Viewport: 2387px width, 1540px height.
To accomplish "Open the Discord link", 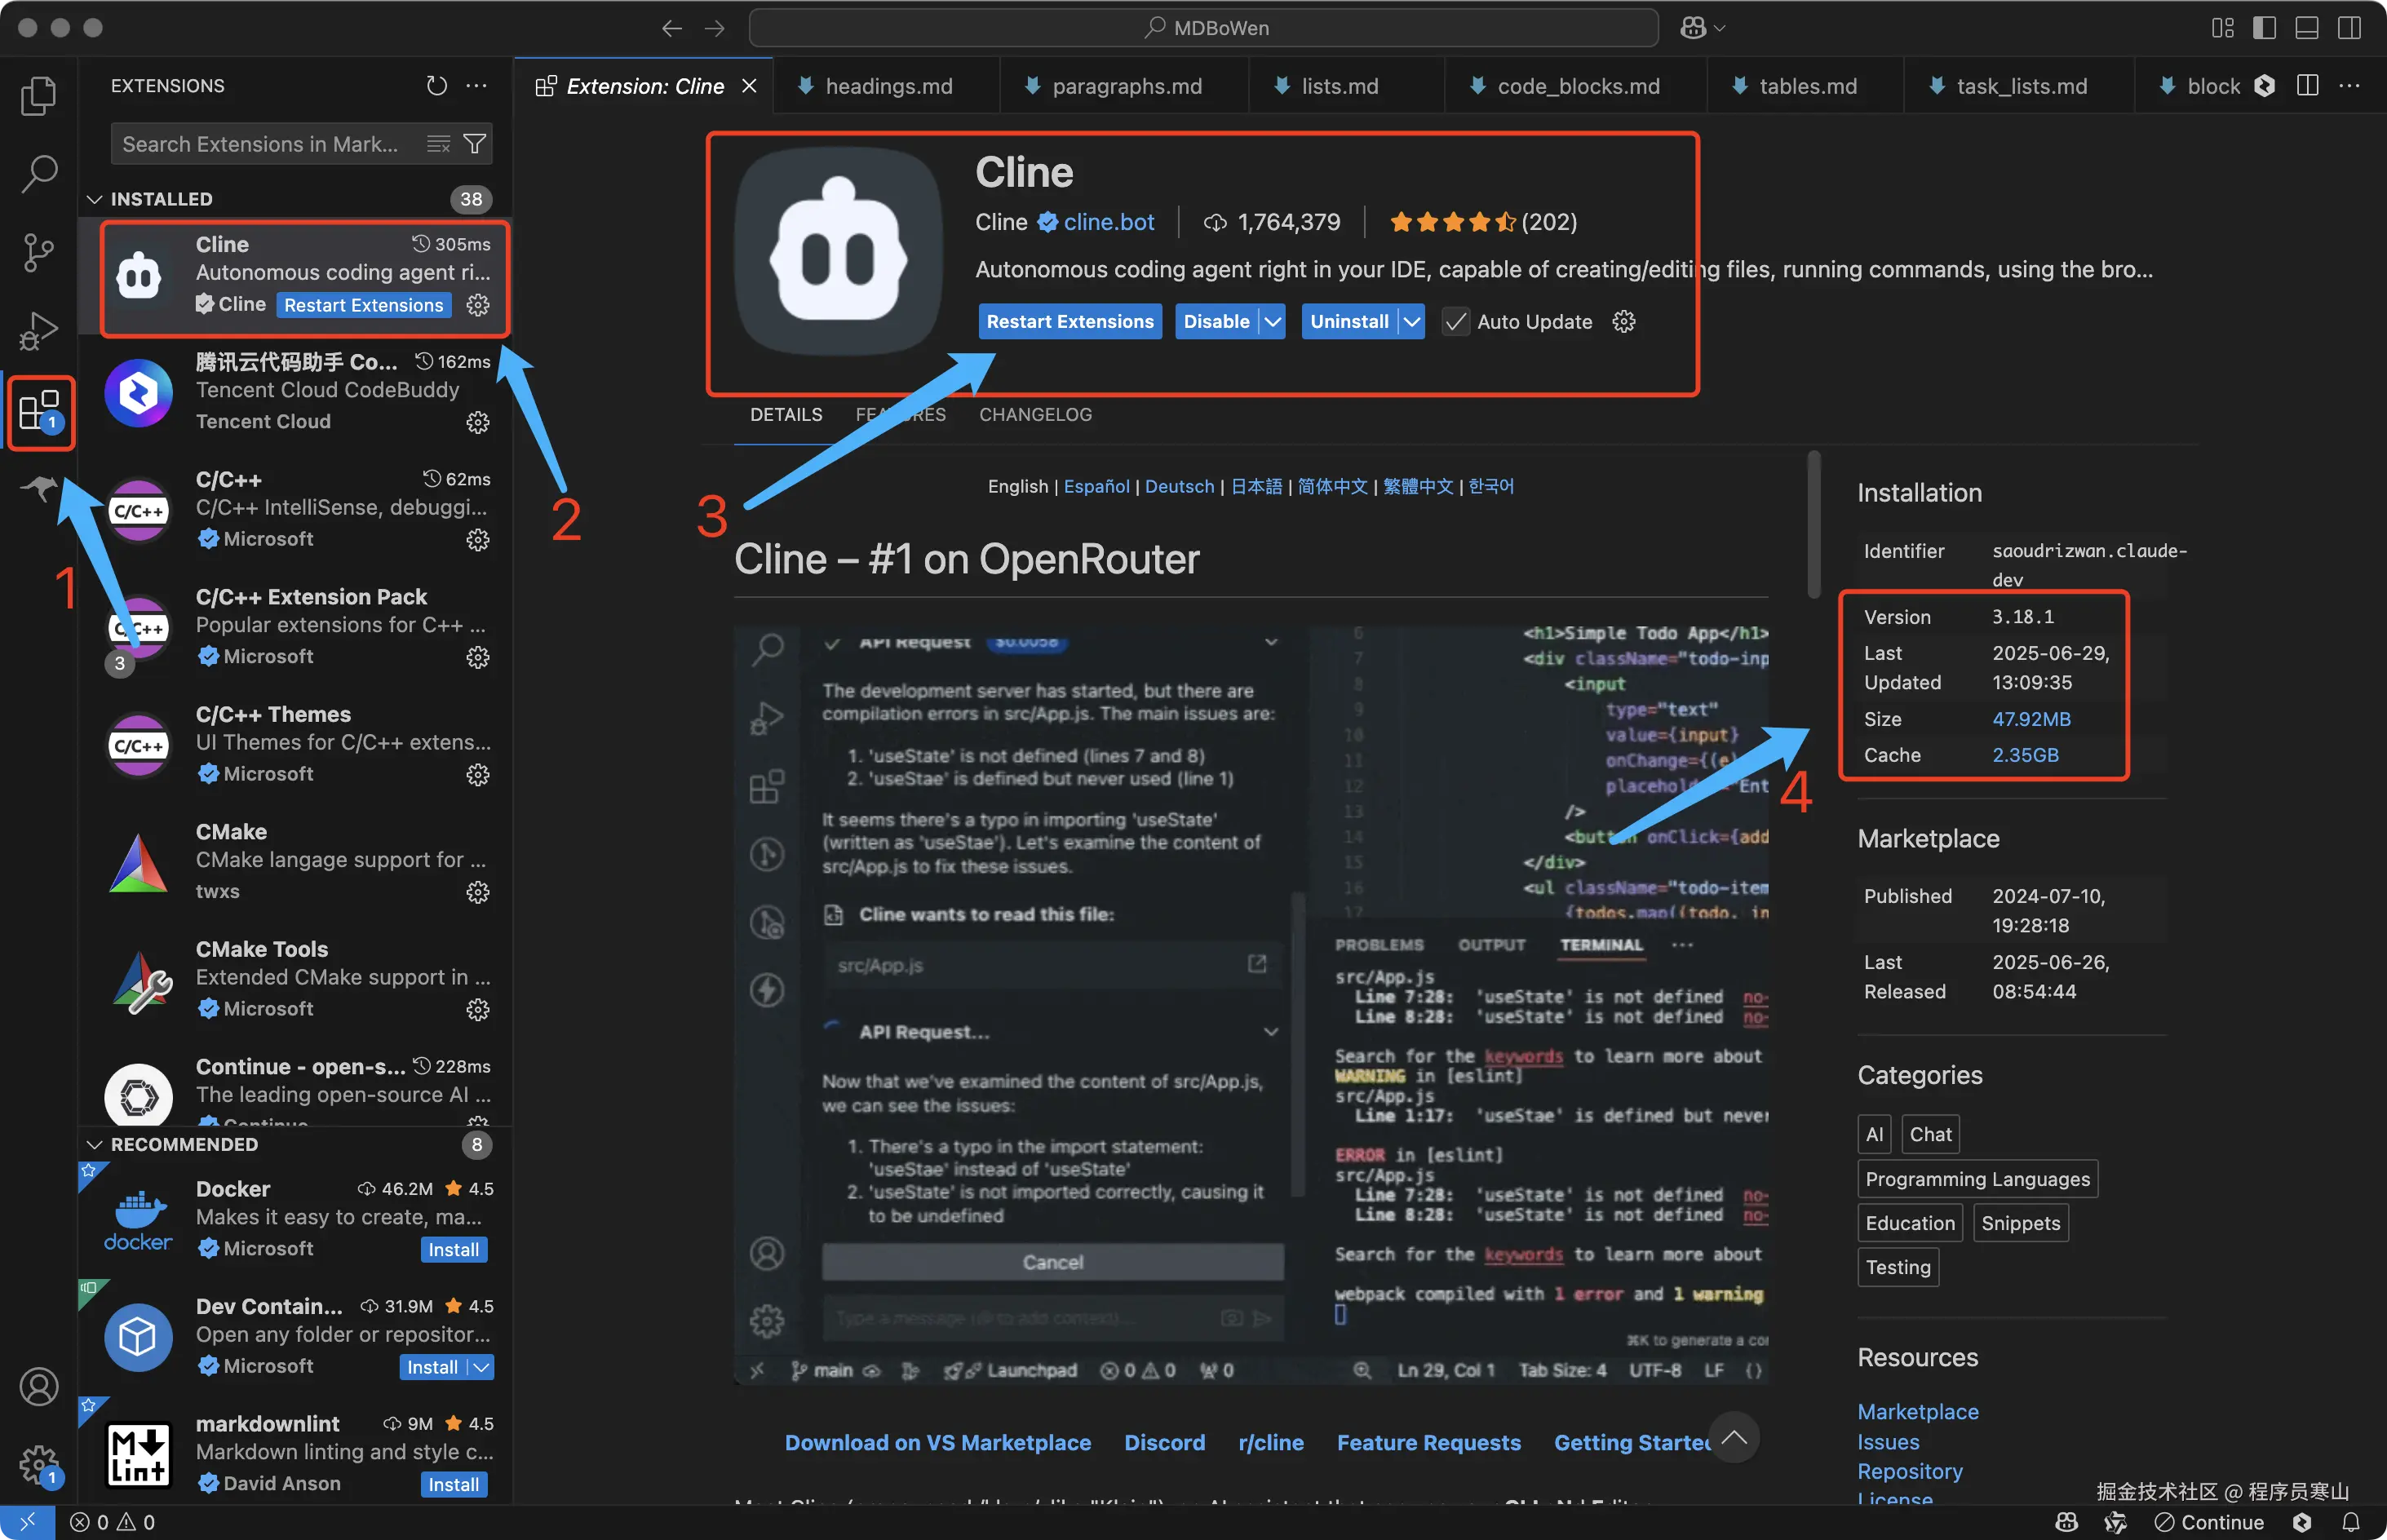I will coord(1164,1442).
